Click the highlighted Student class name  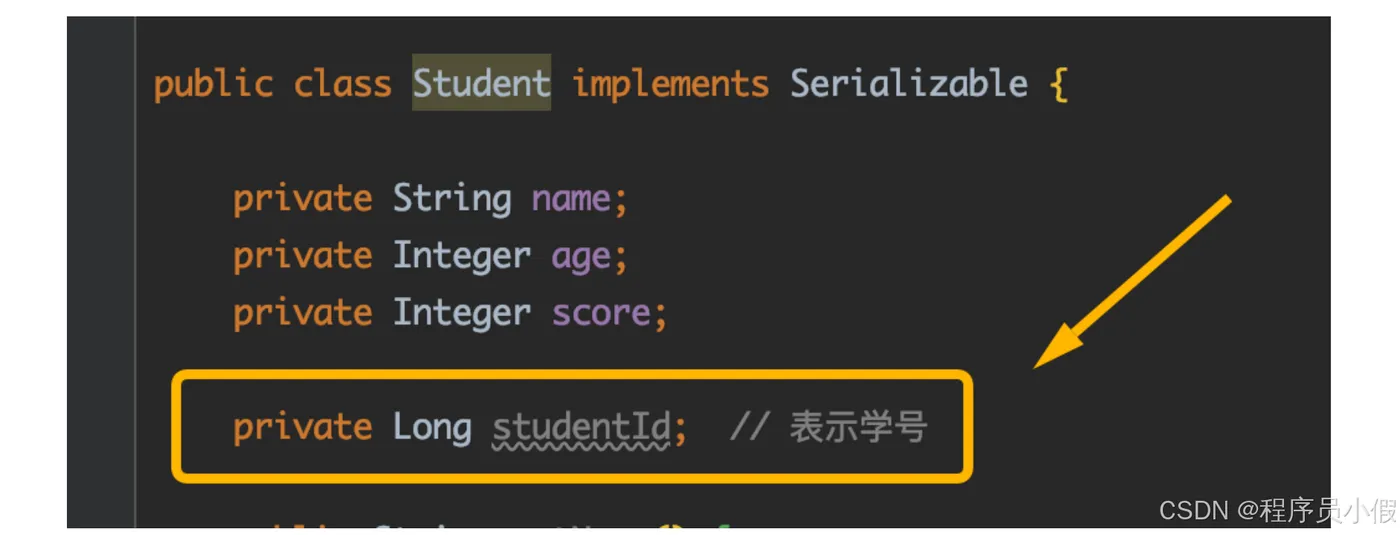pos(481,83)
